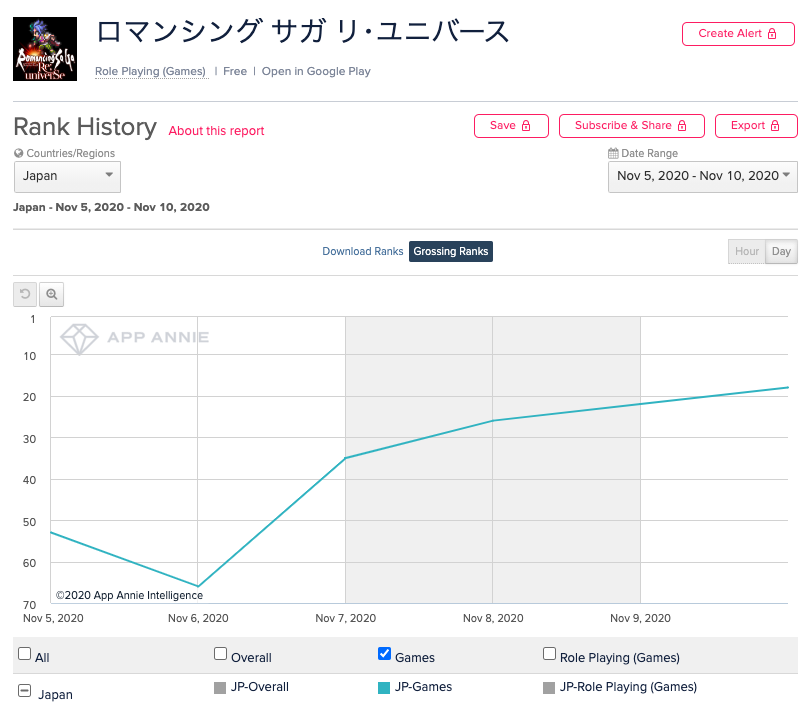Click the JP-Role Playing (Games) gray swatch
Image resolution: width=807 pixels, height=712 pixels.
click(549, 688)
